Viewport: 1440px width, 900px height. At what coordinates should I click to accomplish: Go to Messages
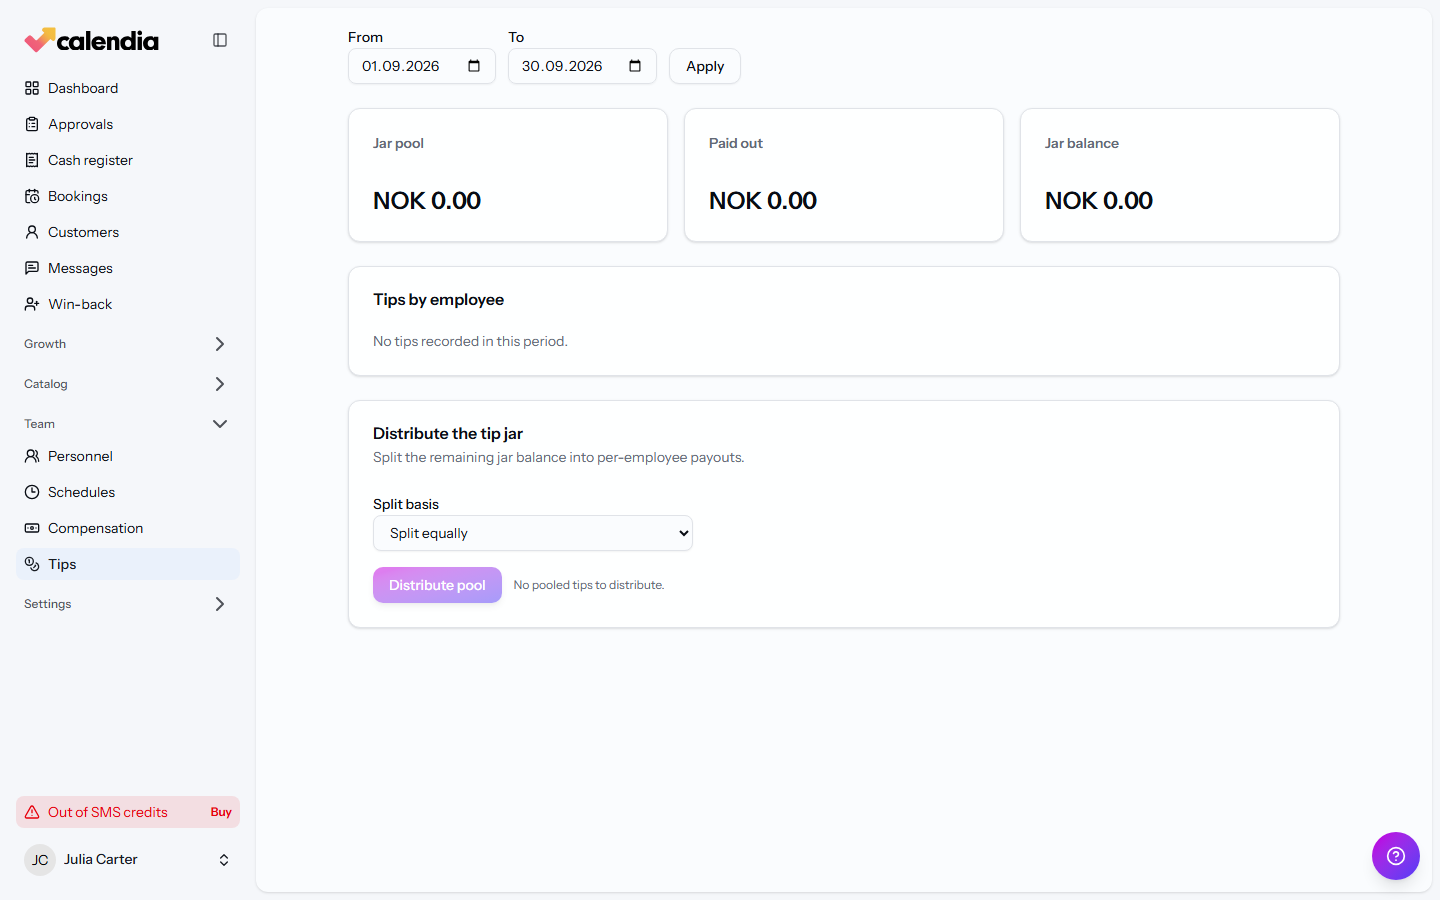click(128, 268)
